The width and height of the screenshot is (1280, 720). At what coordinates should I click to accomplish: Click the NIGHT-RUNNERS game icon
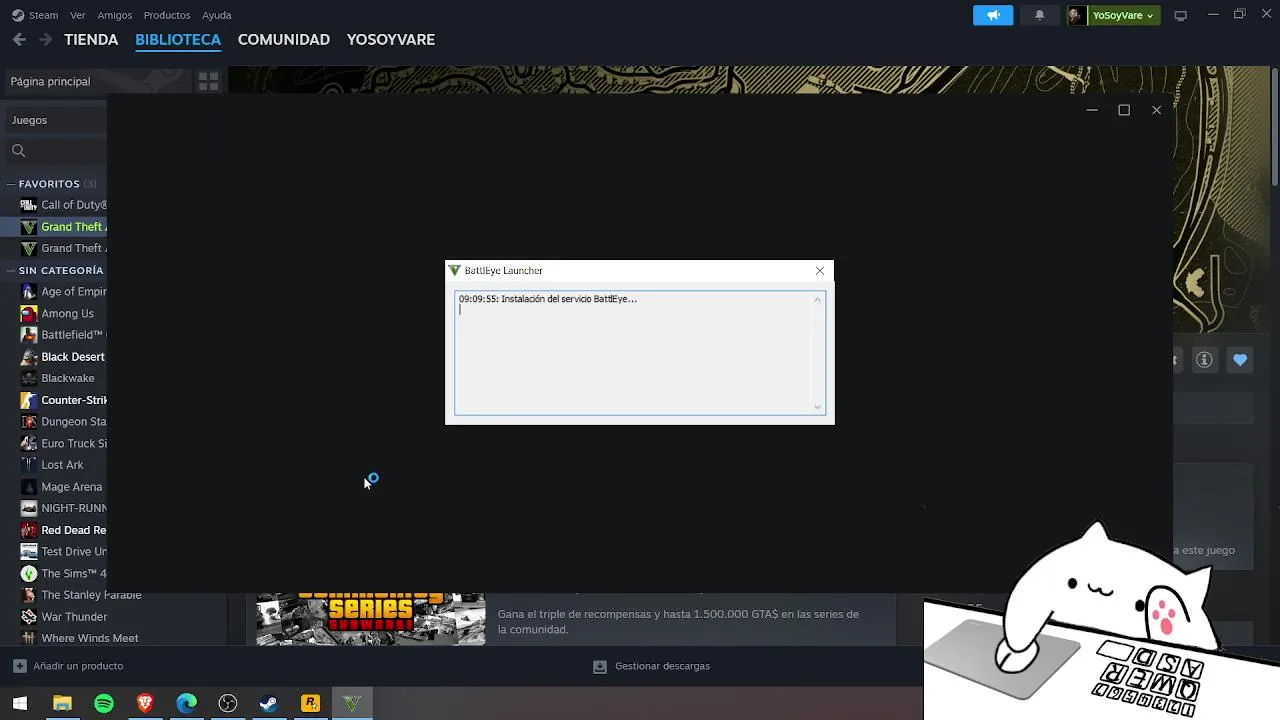(x=29, y=508)
